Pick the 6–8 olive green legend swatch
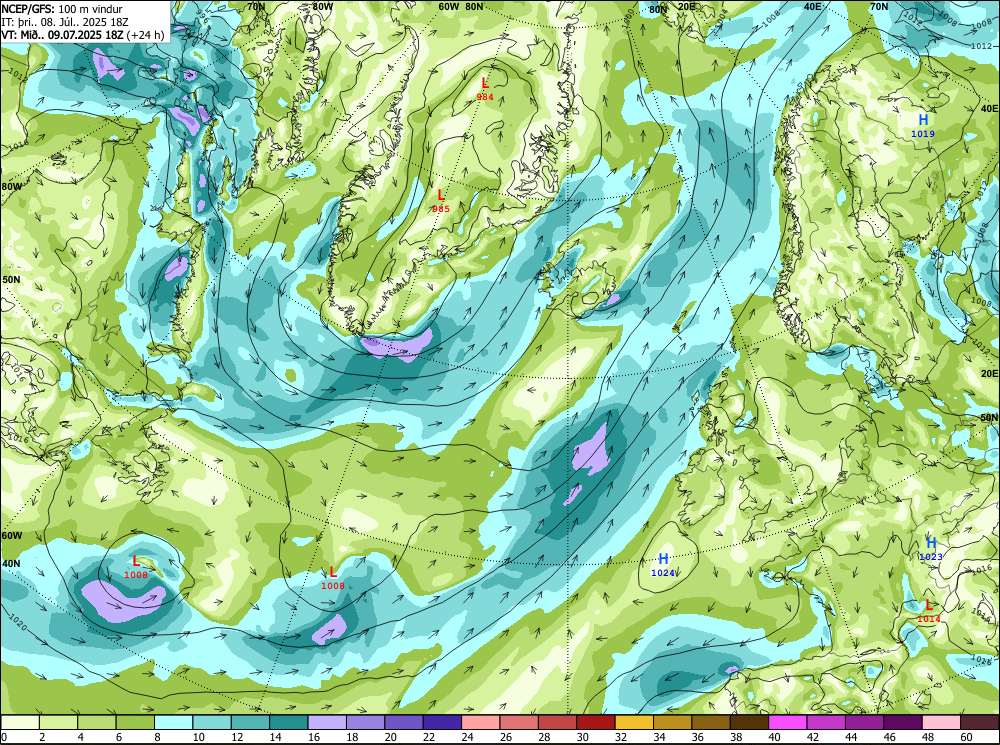Viewport: 1000px width, 745px height. point(135,722)
